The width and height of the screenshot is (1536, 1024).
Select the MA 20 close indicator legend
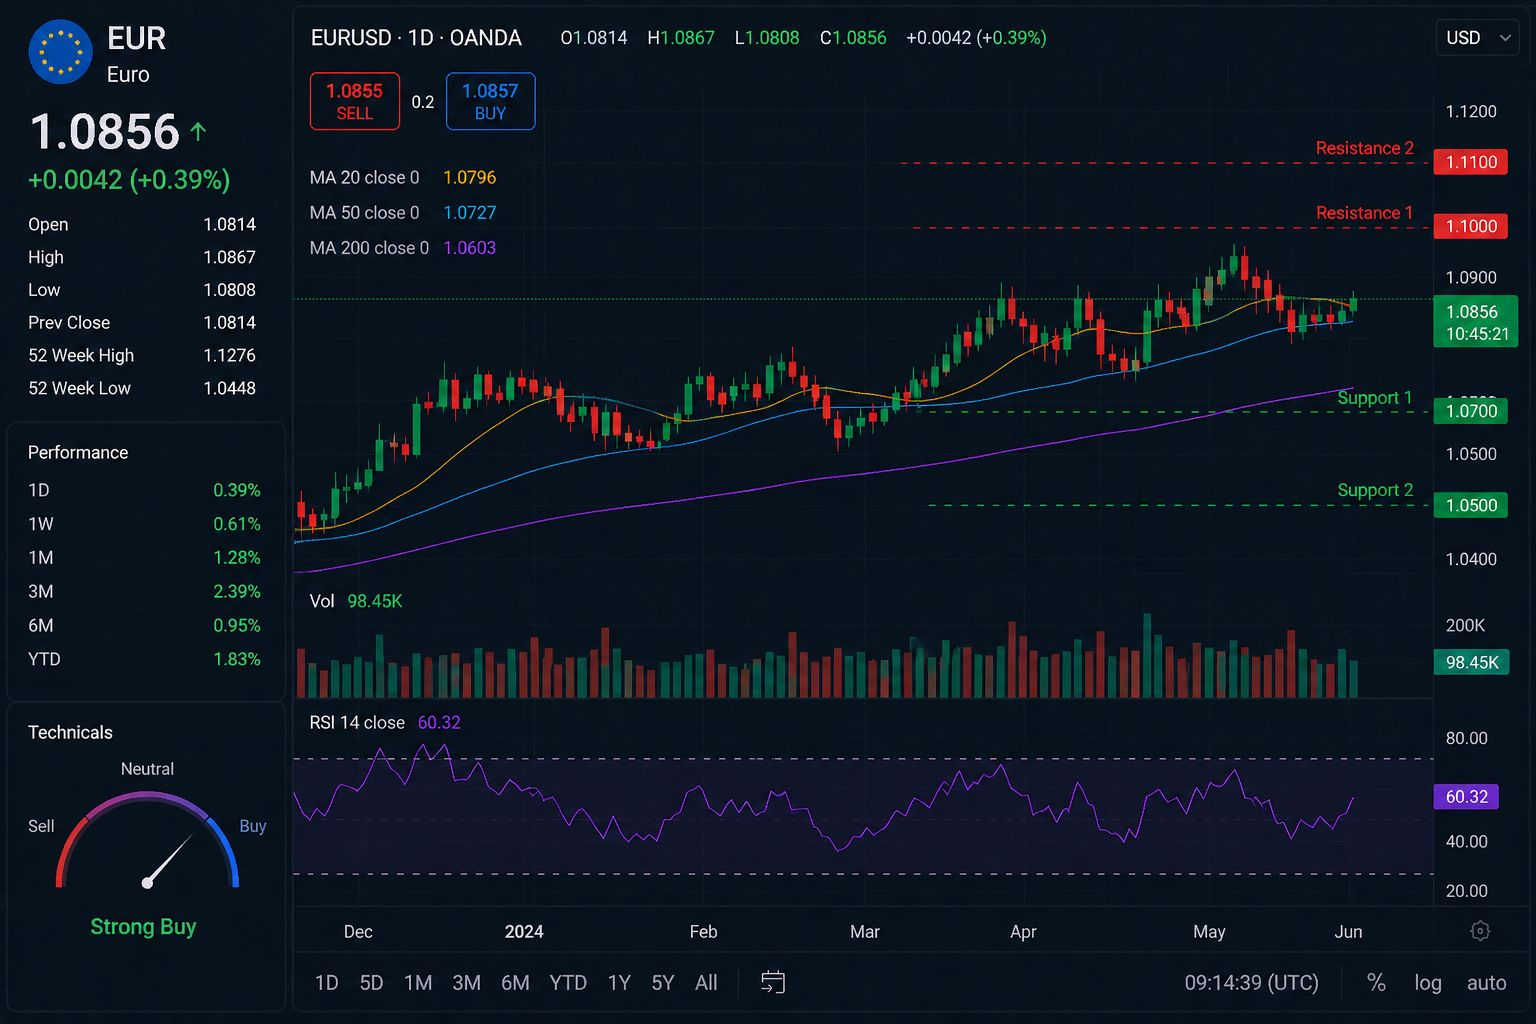click(x=403, y=177)
